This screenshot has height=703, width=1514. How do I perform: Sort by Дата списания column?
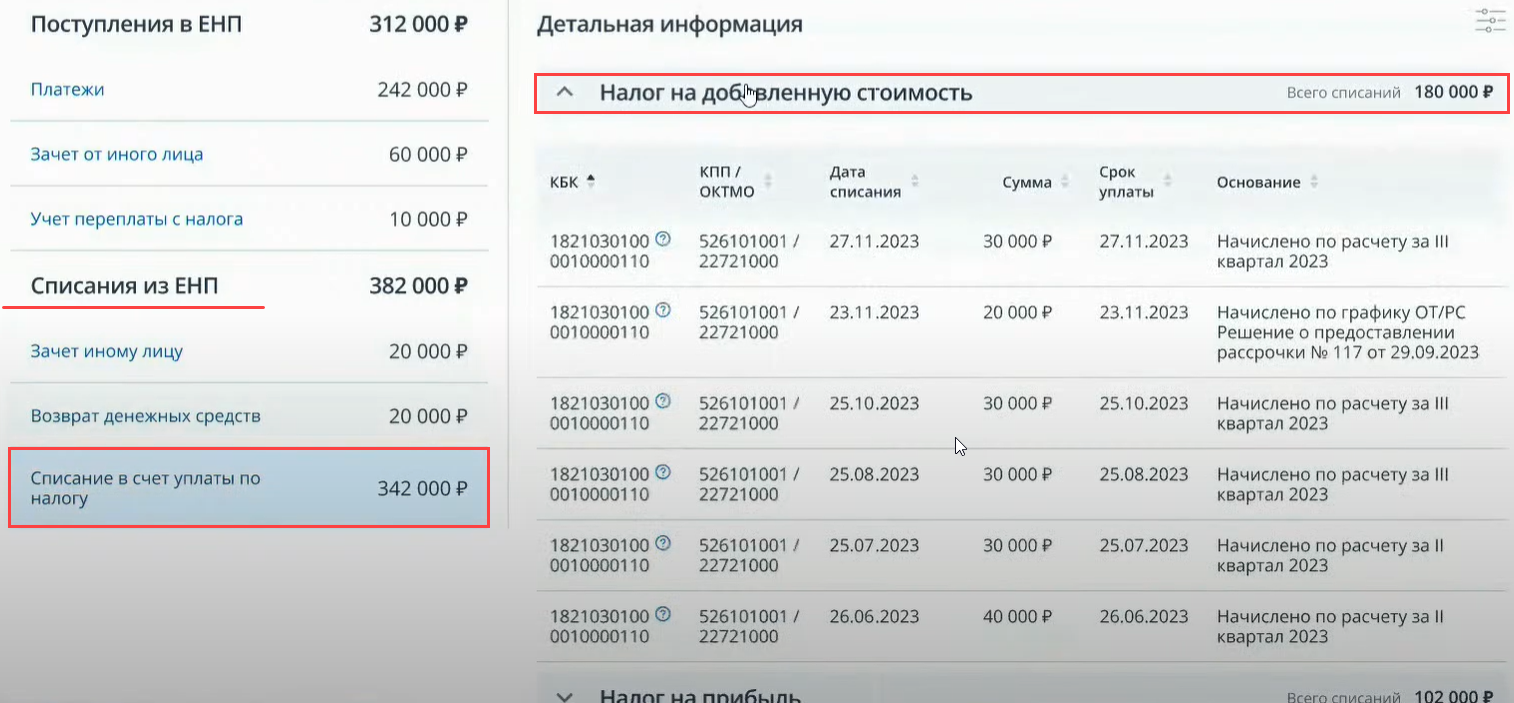tap(915, 182)
